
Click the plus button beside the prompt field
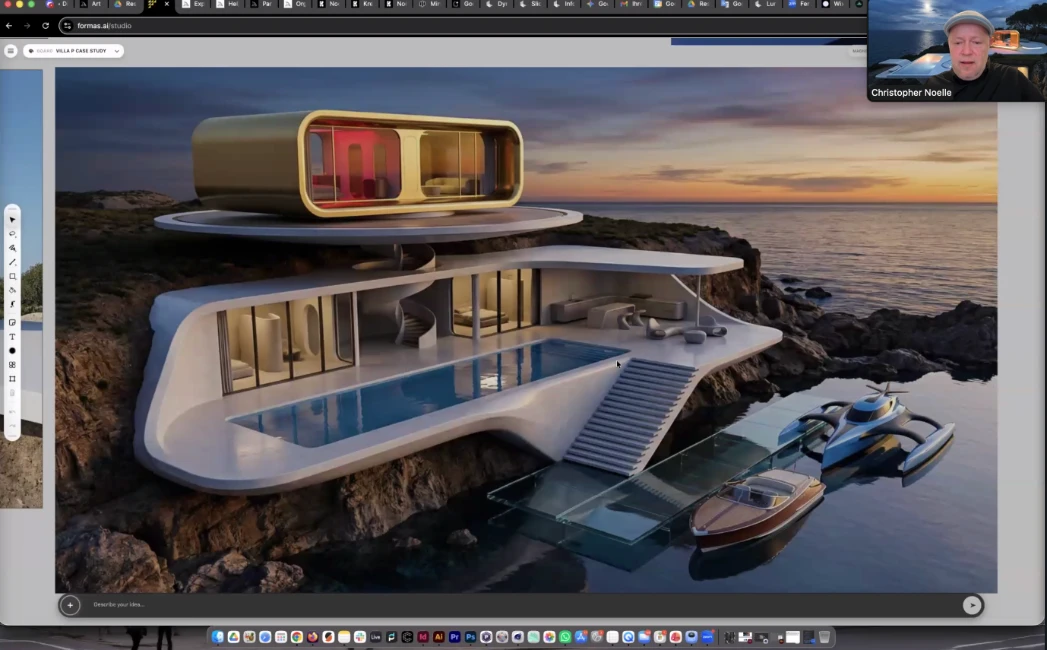point(70,604)
